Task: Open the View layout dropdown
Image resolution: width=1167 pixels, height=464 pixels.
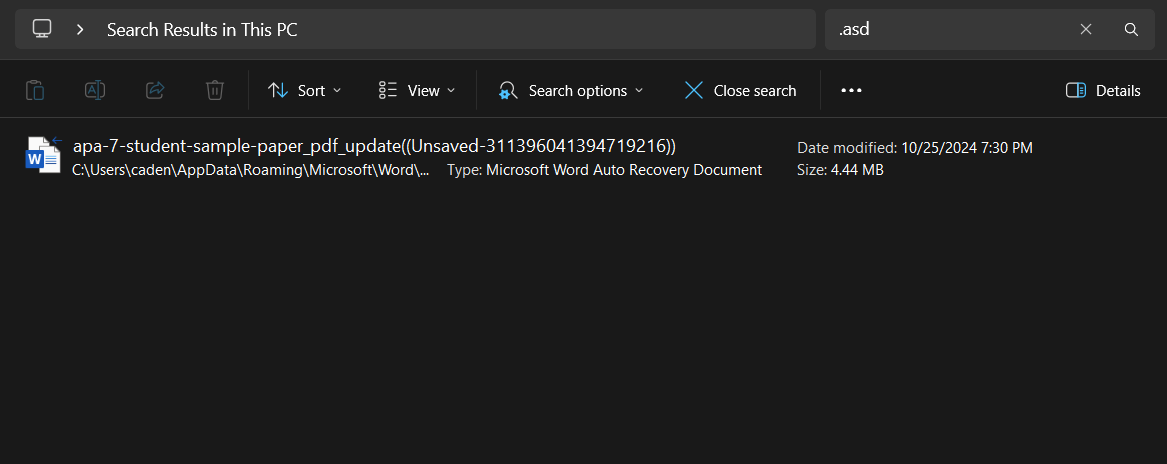Action: click(x=417, y=90)
